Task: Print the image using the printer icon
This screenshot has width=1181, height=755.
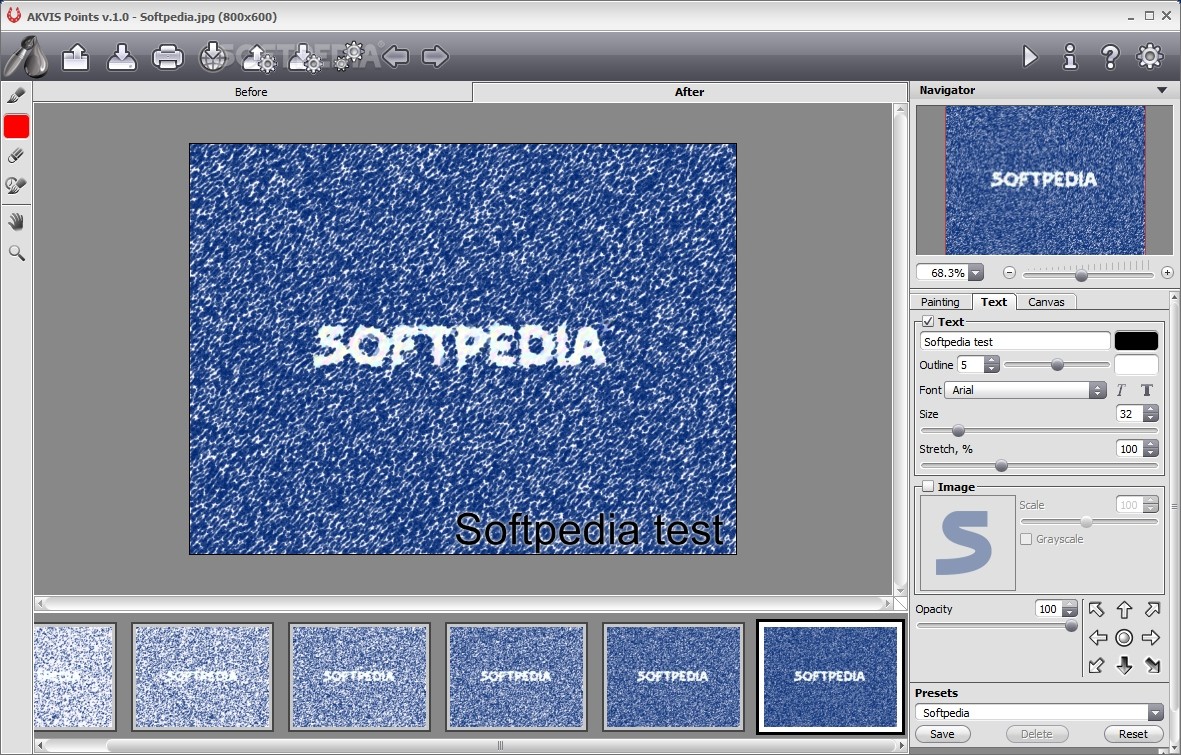Action: click(167, 57)
